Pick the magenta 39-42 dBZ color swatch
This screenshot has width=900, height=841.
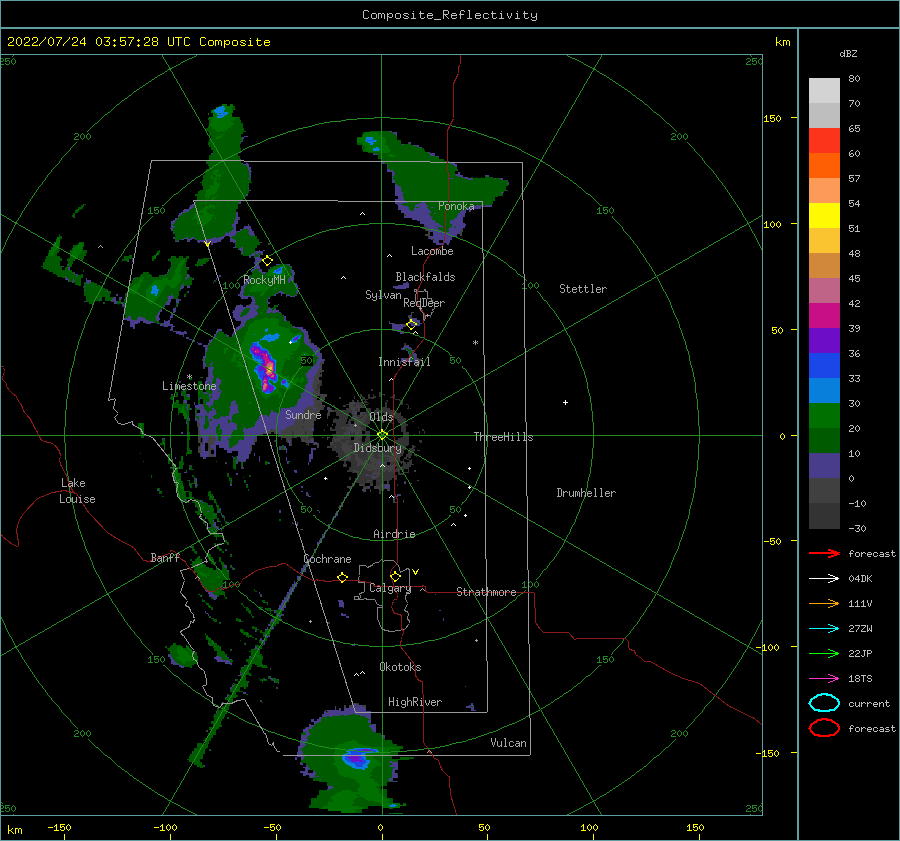pos(824,316)
